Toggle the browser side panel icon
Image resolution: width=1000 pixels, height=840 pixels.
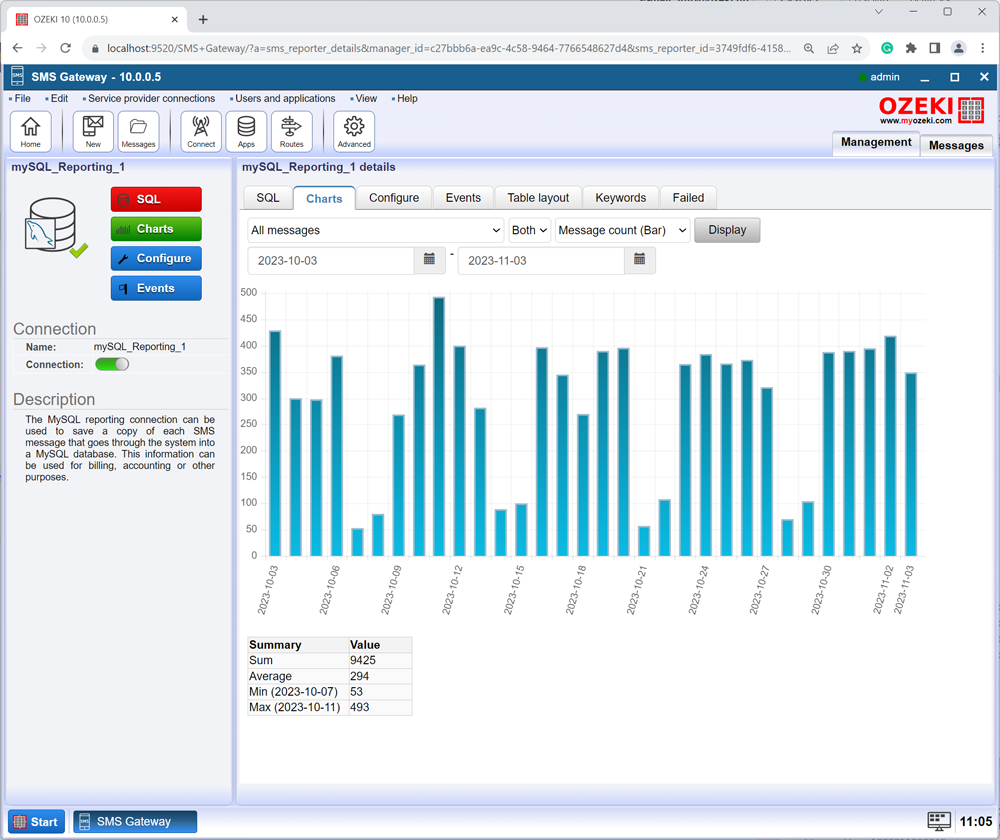tap(935, 48)
